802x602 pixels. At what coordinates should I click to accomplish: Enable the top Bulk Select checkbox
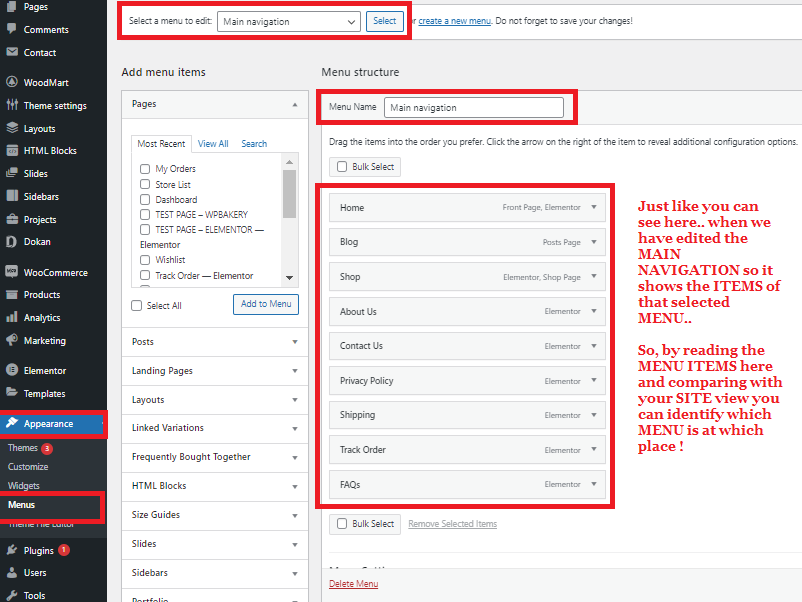(342, 167)
